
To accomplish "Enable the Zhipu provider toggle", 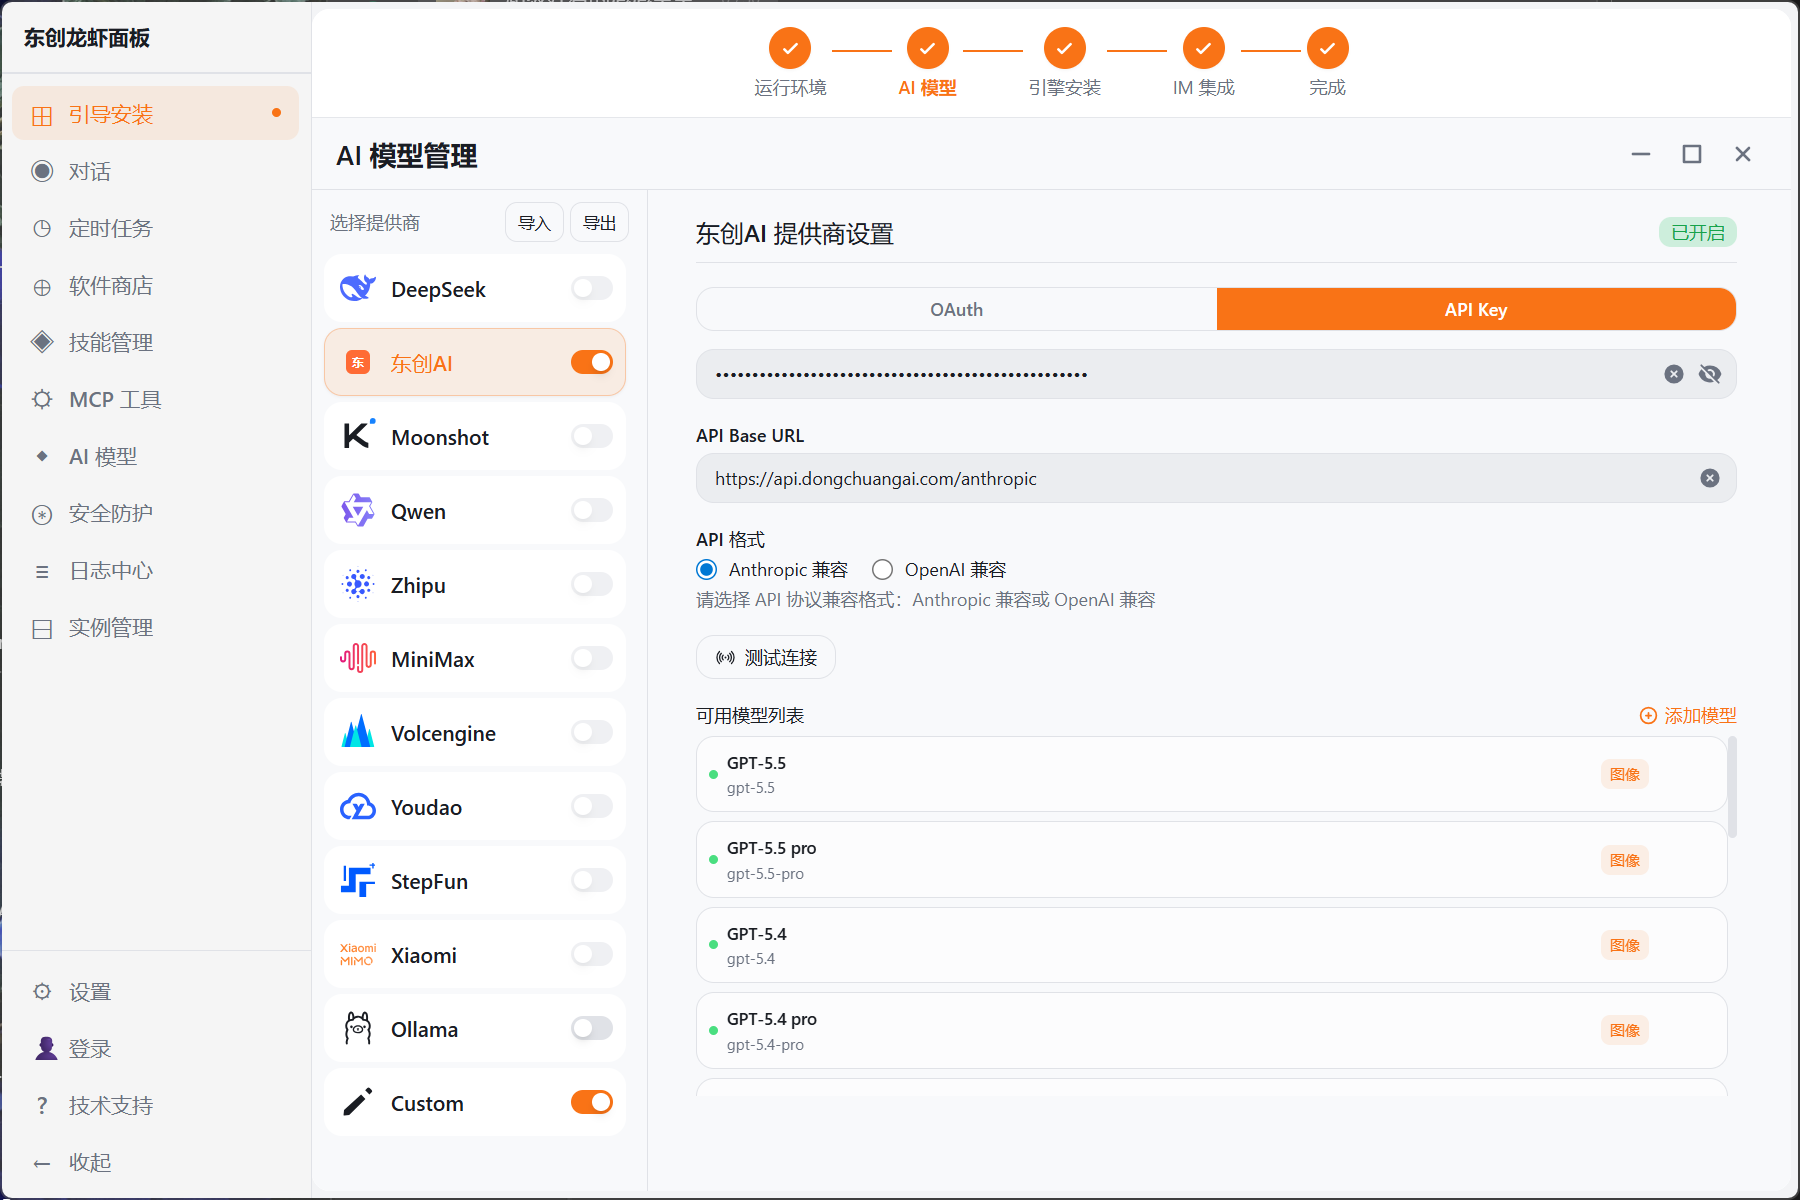I will coord(592,584).
